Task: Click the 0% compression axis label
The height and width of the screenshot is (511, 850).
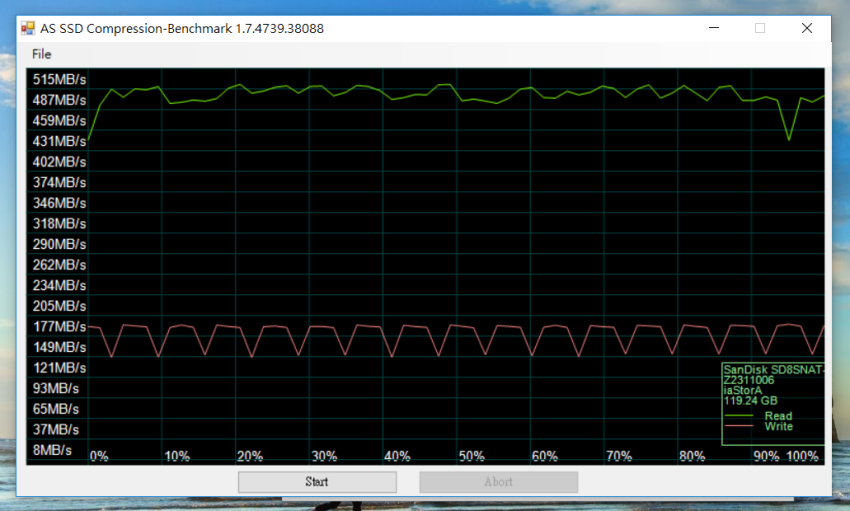Action: coord(99,456)
